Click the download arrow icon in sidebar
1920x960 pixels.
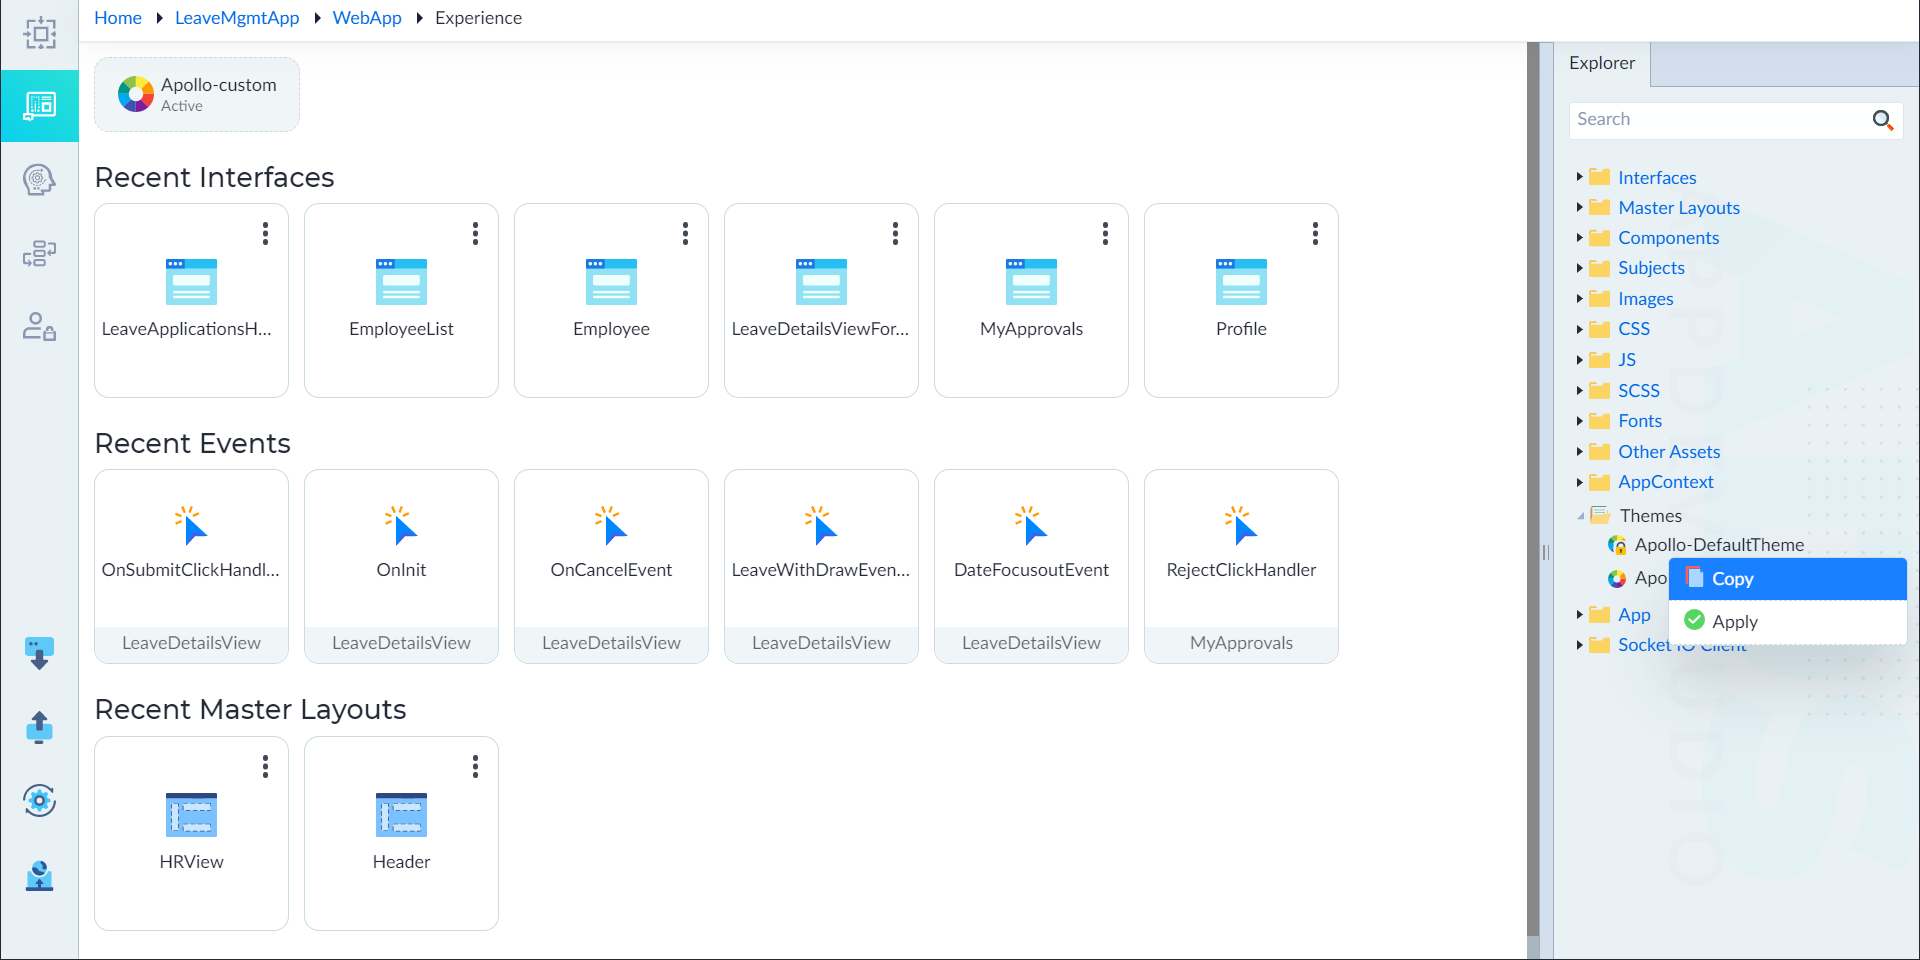point(40,654)
